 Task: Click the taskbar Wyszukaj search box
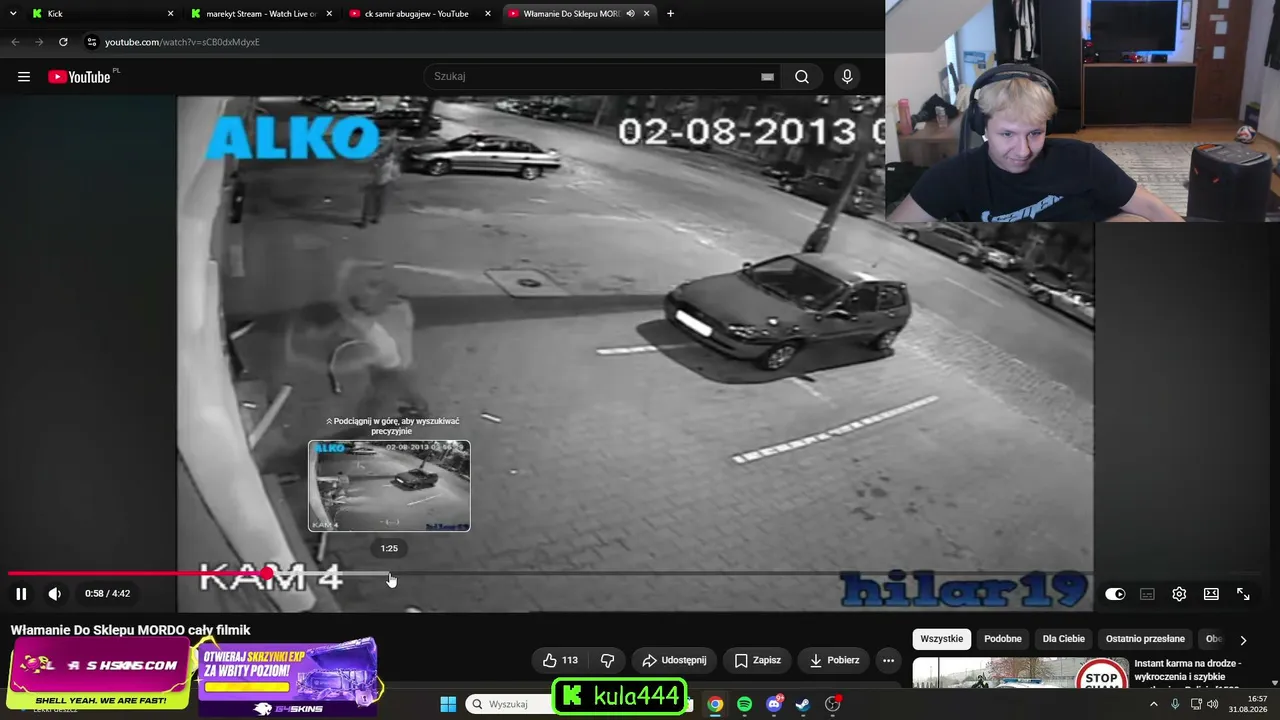point(510,704)
